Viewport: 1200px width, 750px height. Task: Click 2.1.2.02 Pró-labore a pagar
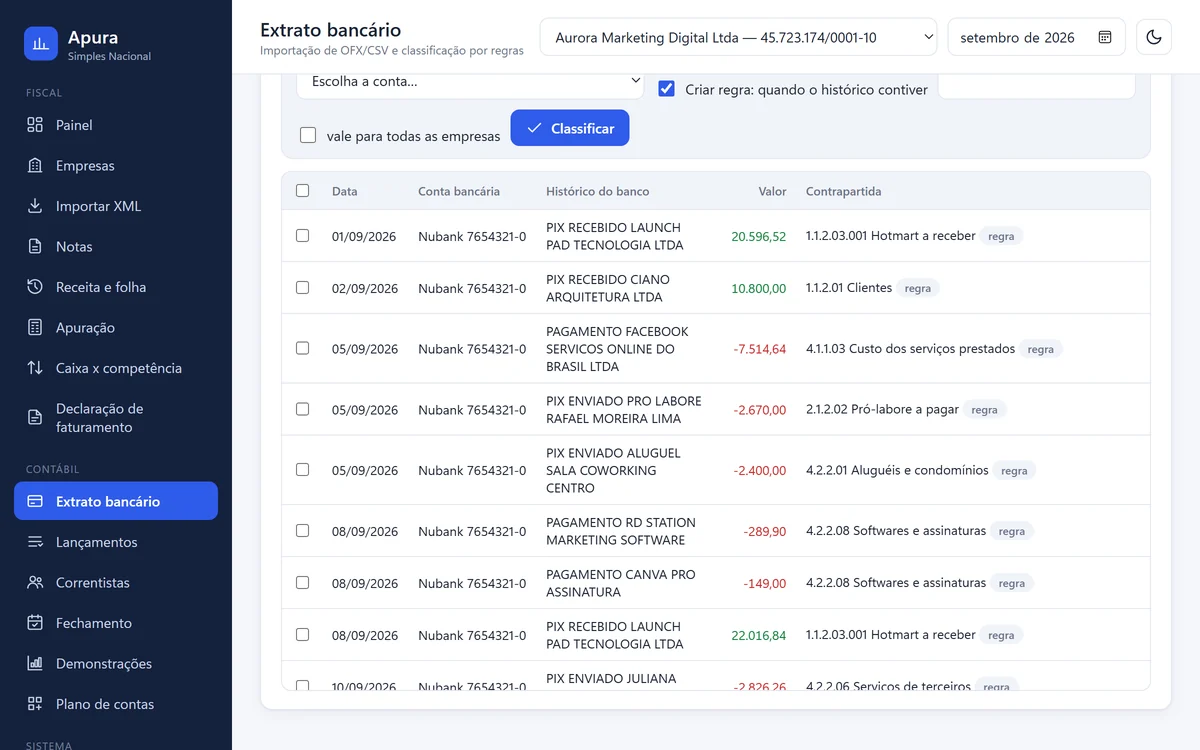tap(882, 409)
